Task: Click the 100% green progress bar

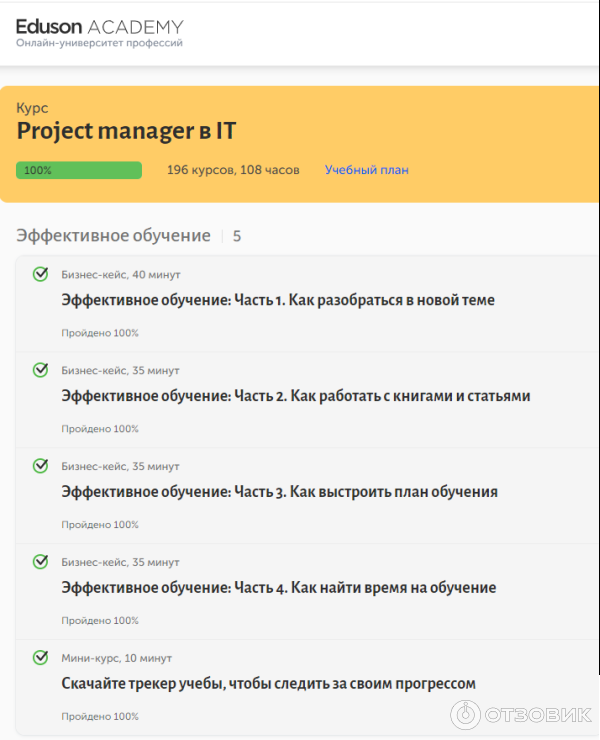Action: (79, 170)
